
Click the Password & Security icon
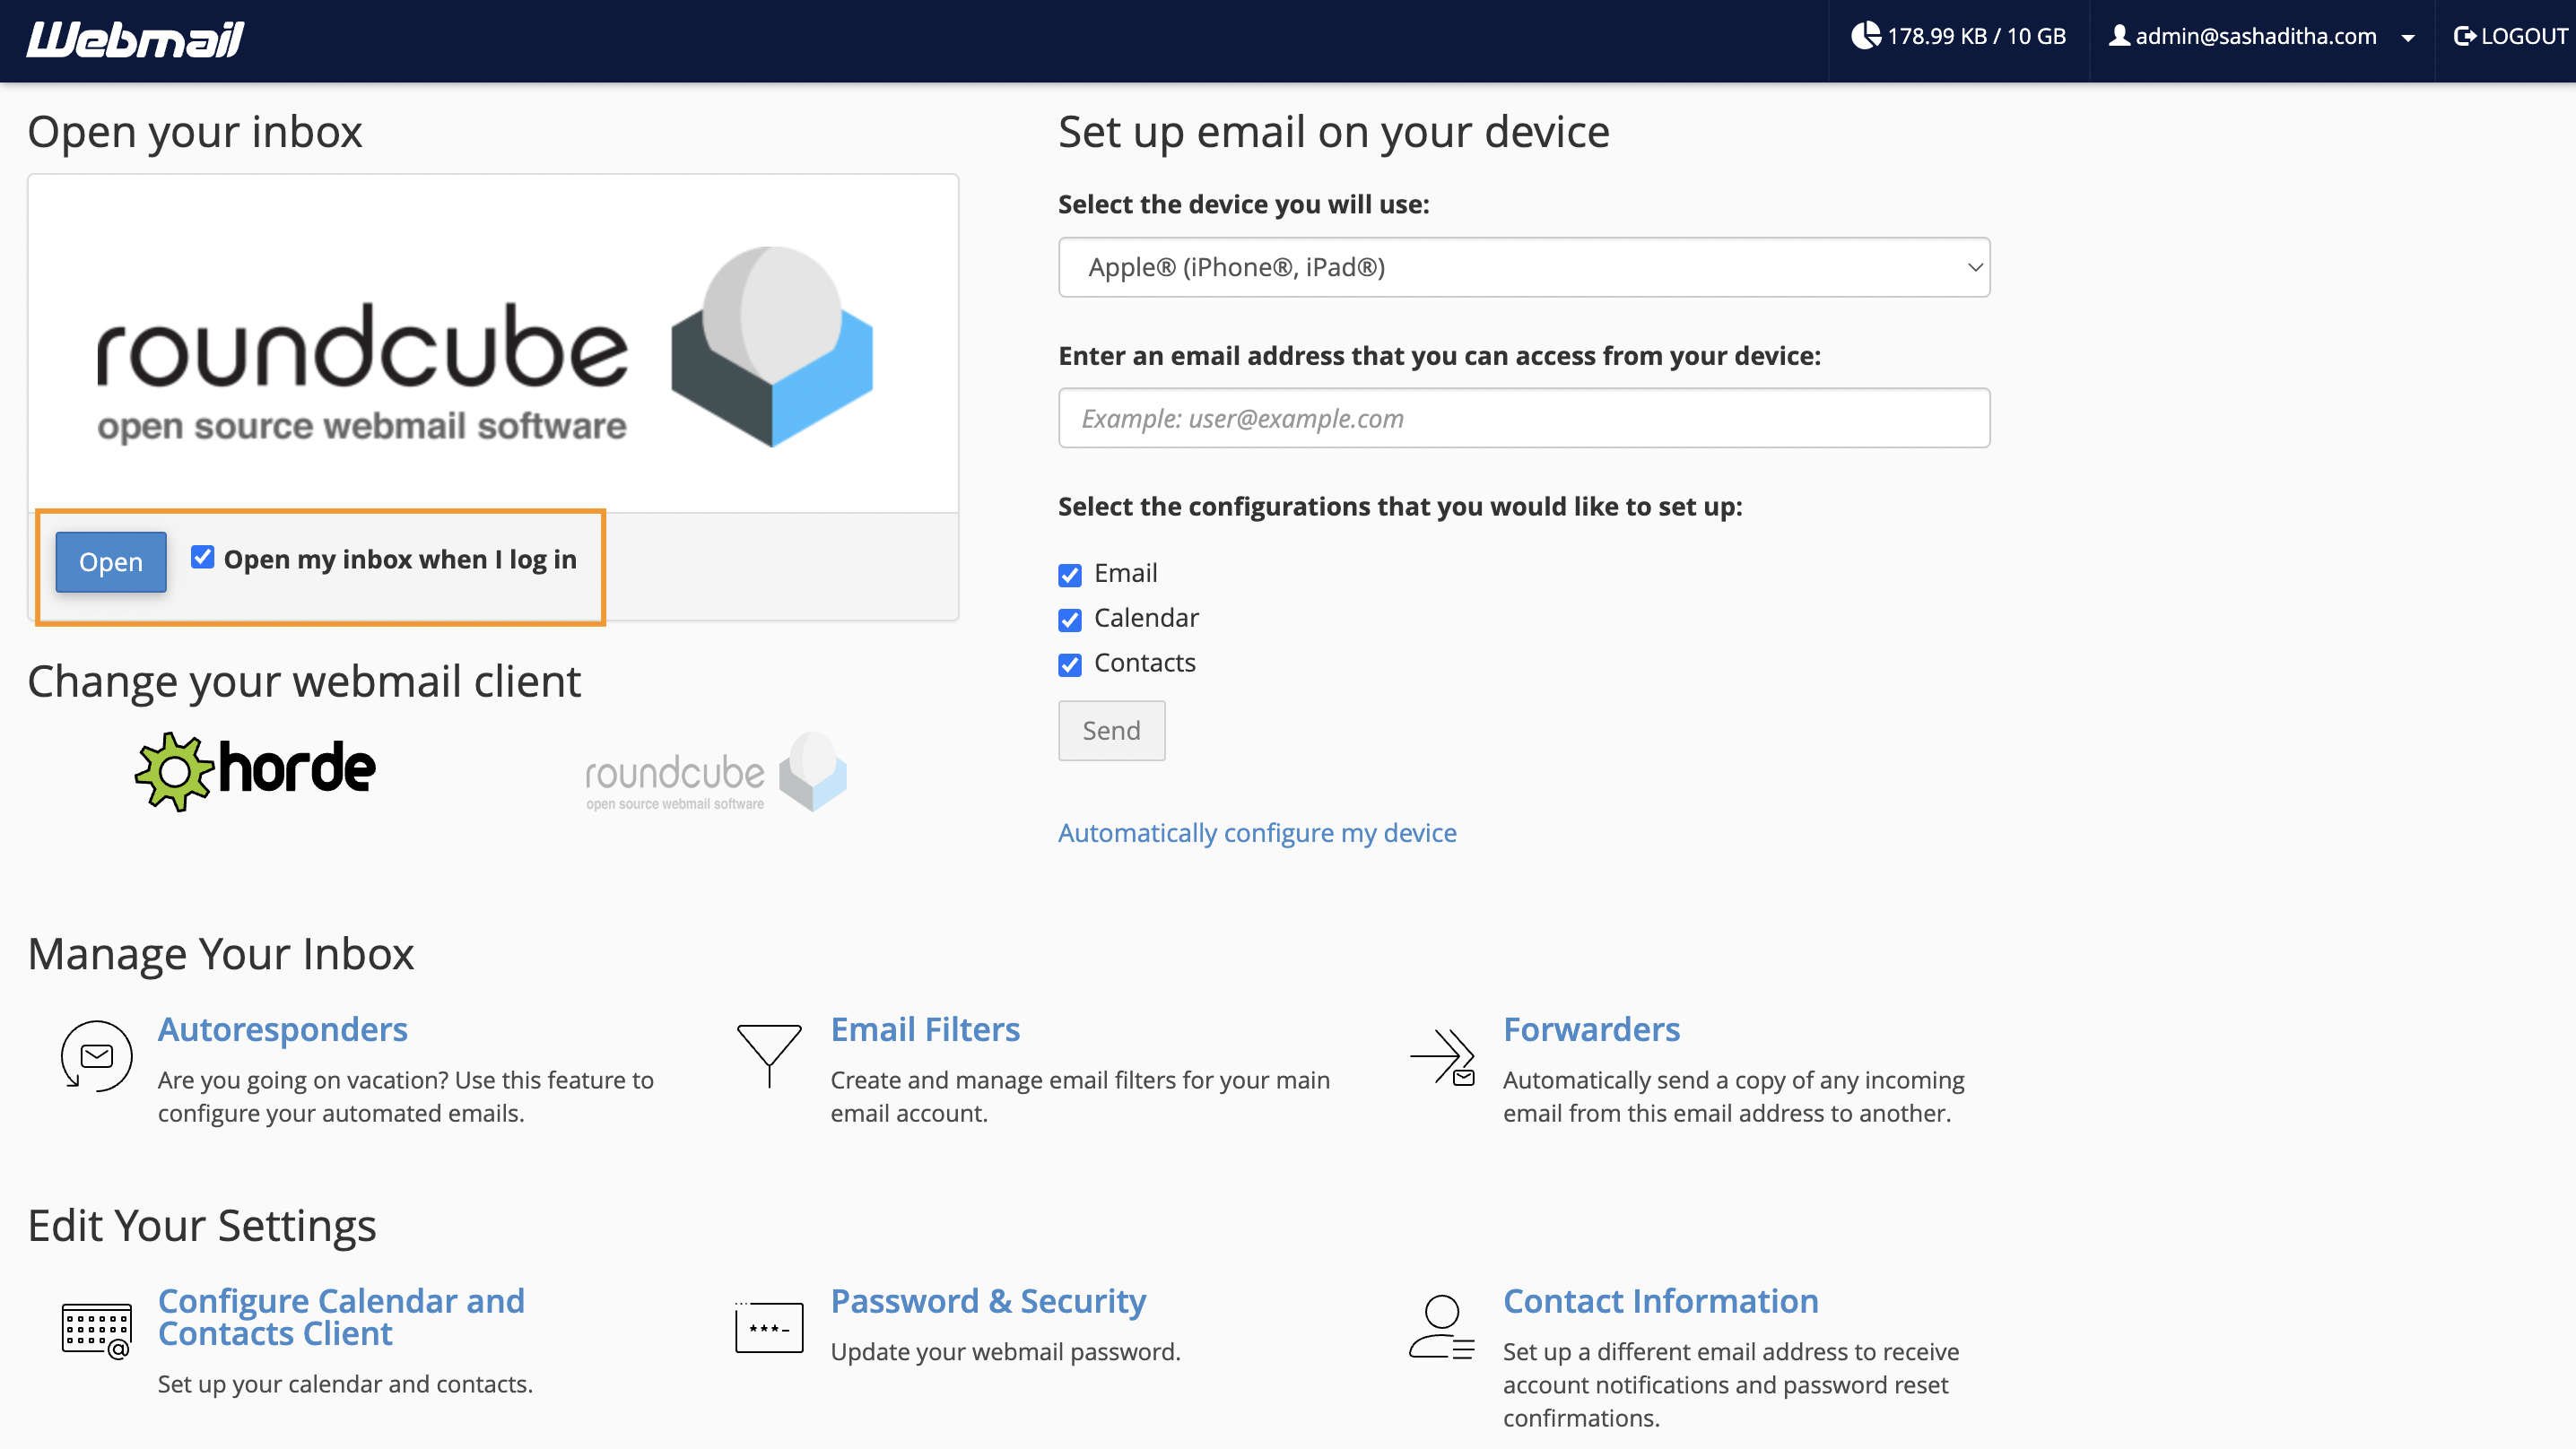[x=768, y=1327]
